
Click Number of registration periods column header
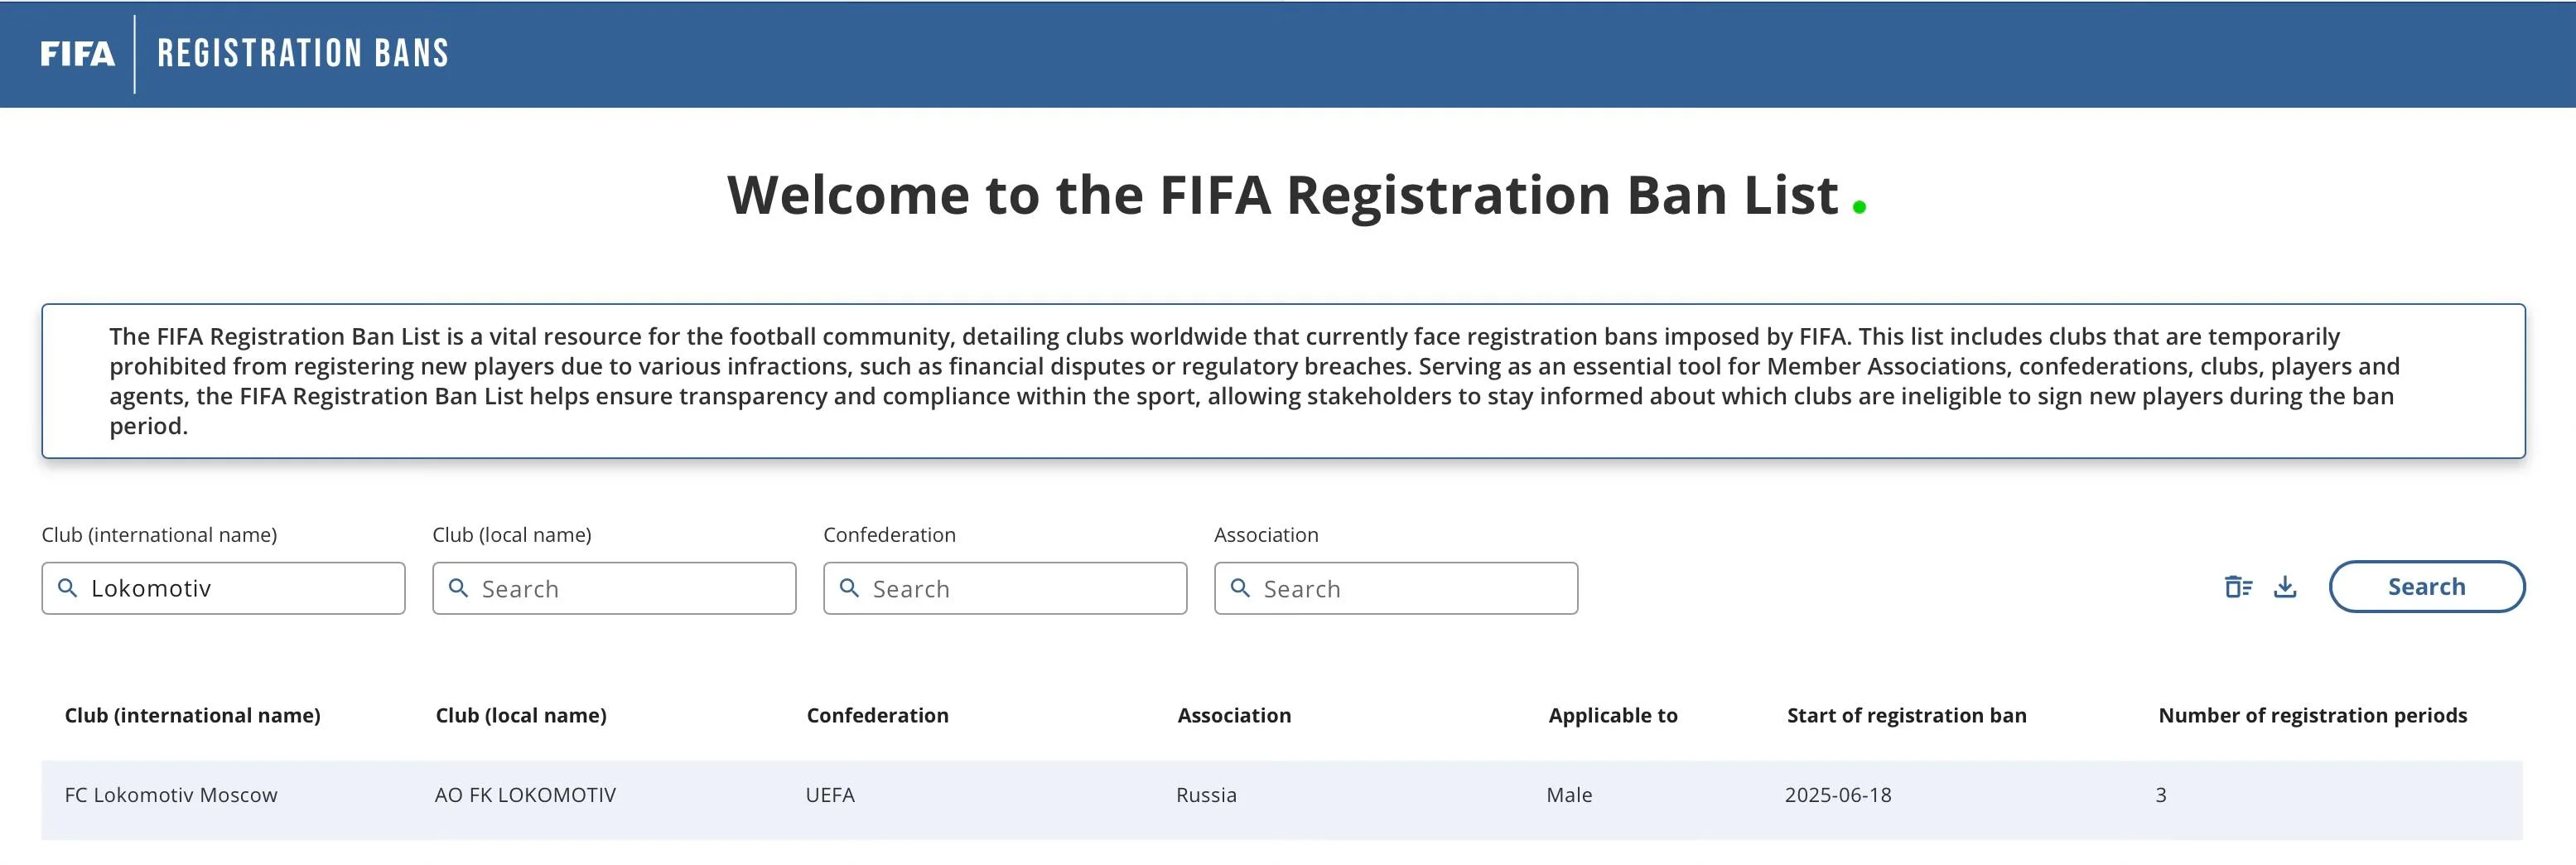(2312, 716)
